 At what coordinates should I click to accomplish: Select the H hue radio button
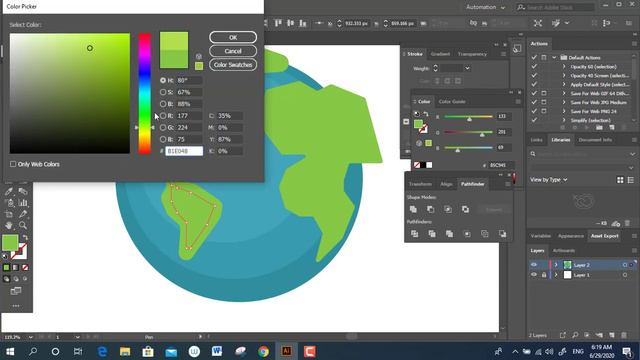pyautogui.click(x=163, y=80)
